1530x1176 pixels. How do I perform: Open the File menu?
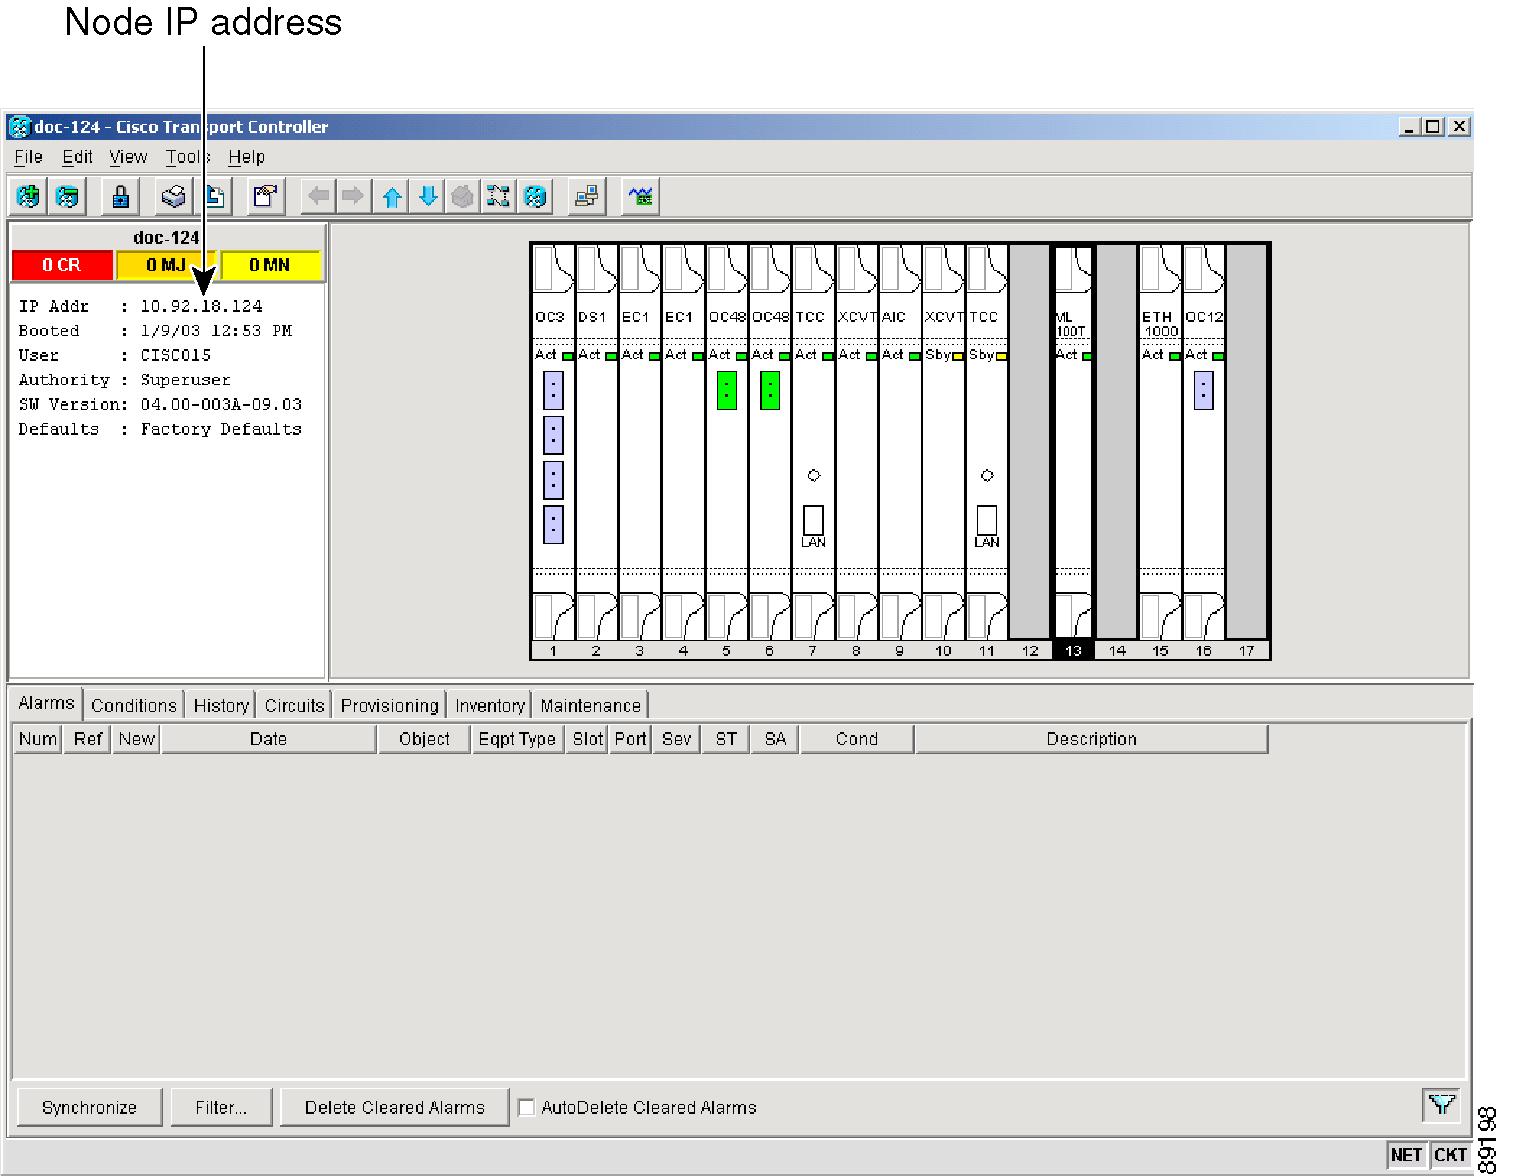(28, 157)
